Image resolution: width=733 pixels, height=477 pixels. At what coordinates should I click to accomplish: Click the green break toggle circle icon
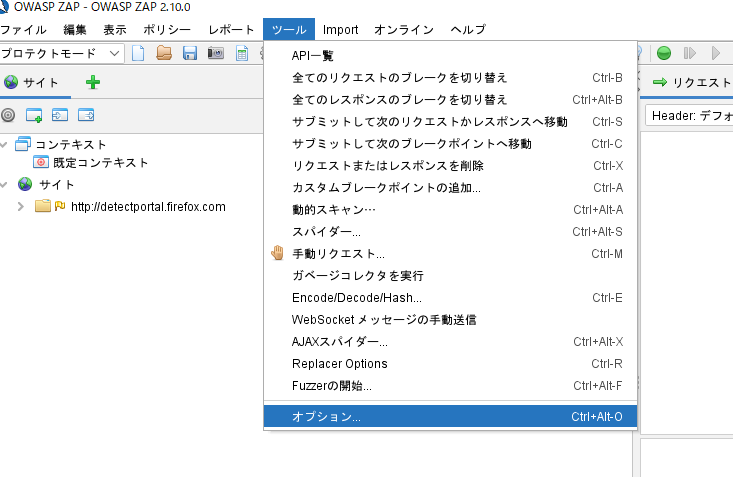(x=664, y=53)
